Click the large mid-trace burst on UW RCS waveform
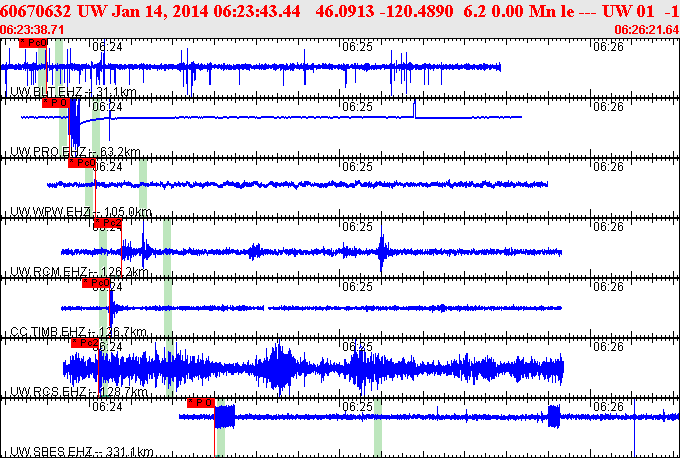Viewport: 680px width, 458px height. [x=277, y=367]
